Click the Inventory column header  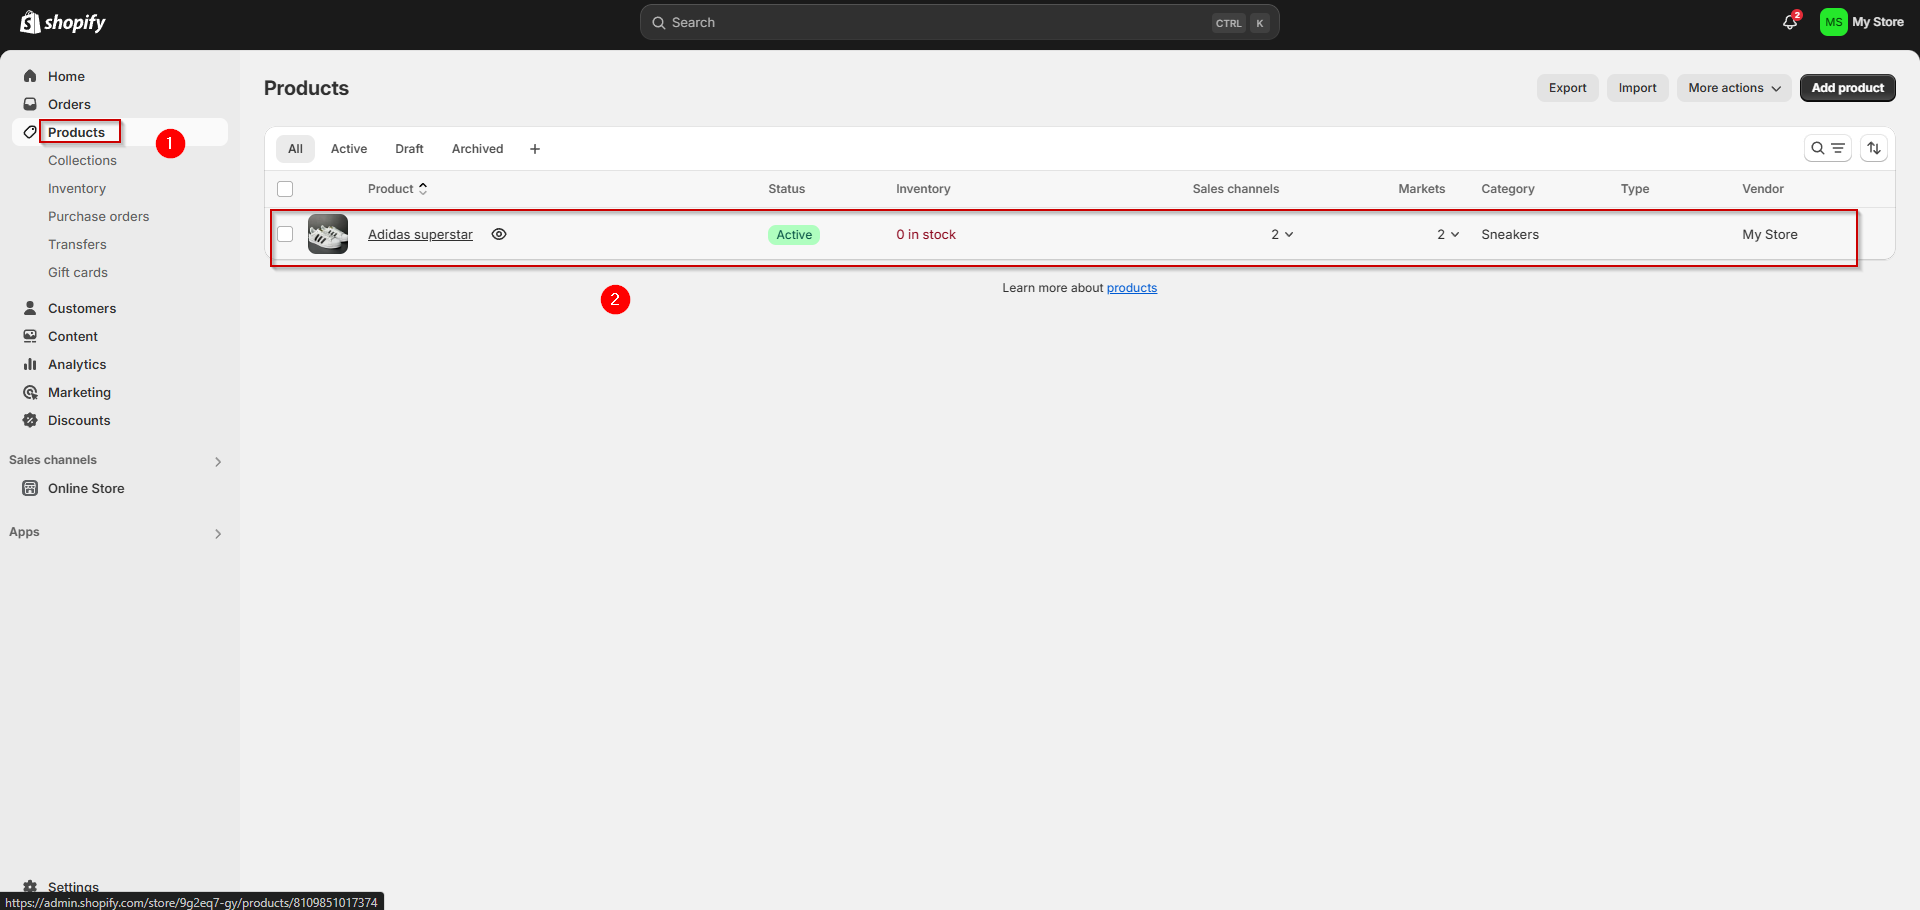click(x=923, y=189)
